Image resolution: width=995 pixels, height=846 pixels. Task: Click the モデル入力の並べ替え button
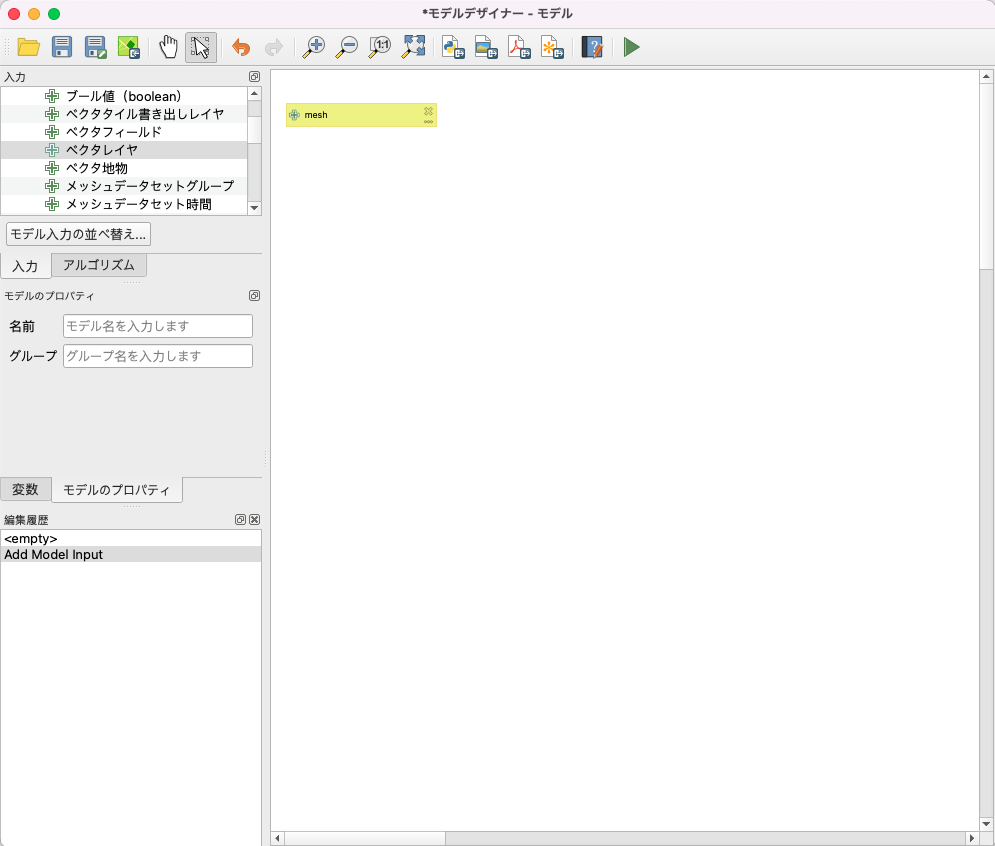pyautogui.click(x=78, y=234)
